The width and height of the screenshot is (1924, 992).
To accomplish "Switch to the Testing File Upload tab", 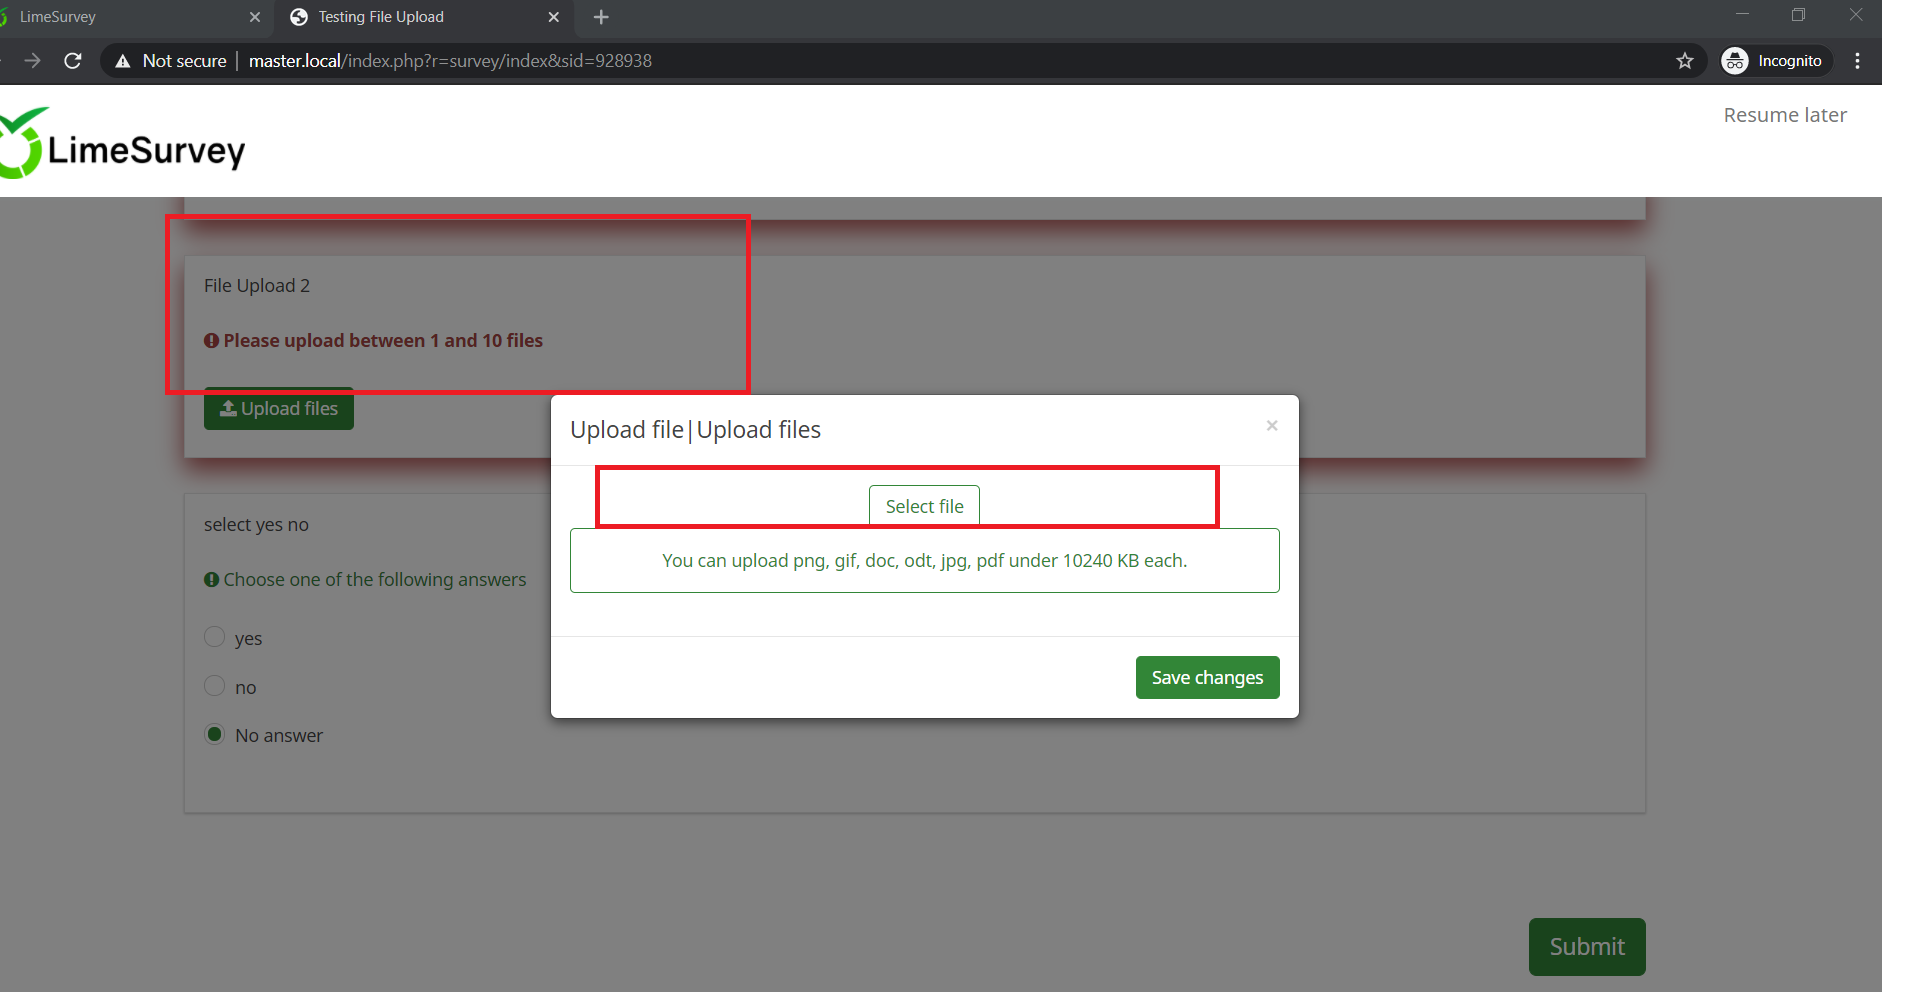I will click(x=423, y=17).
